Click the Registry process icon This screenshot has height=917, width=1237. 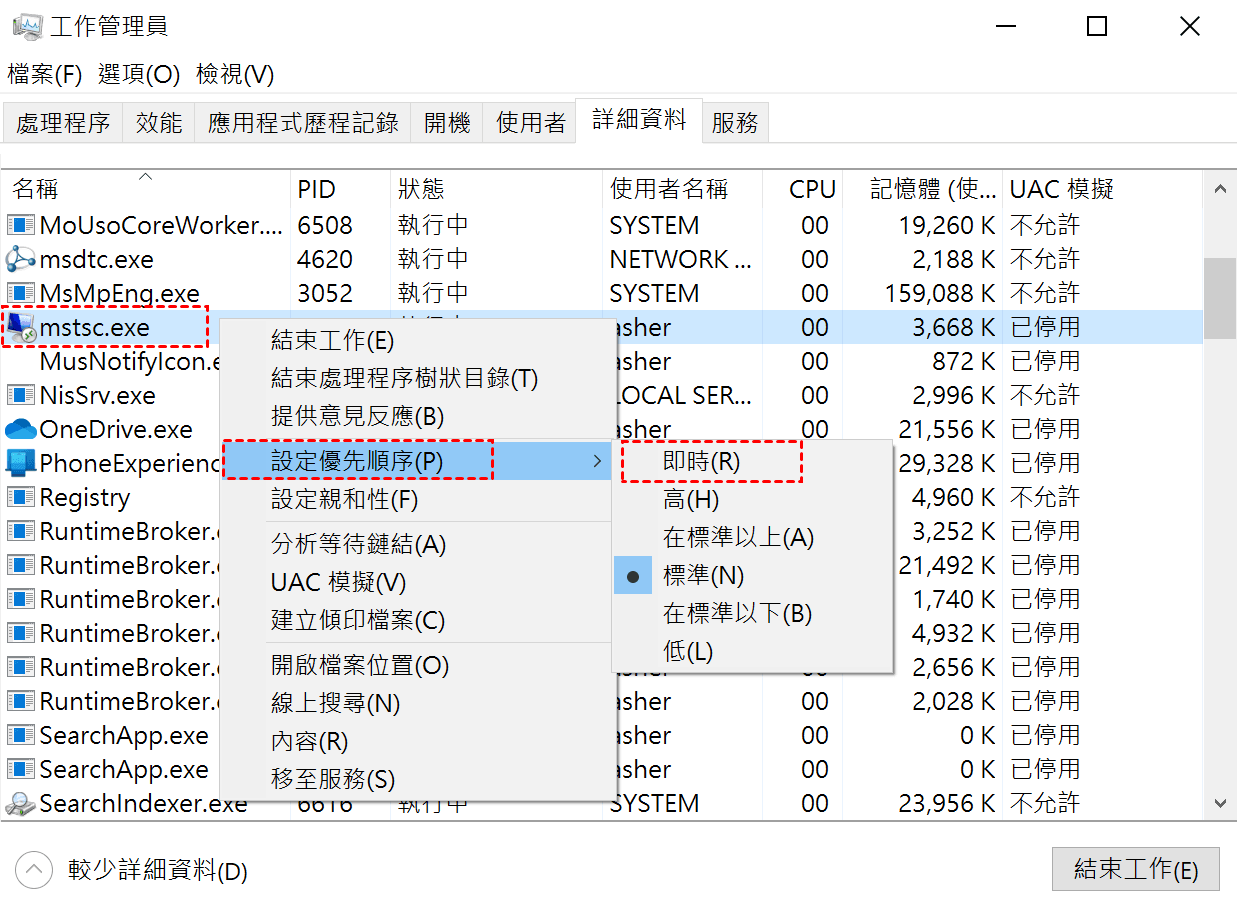click(x=21, y=497)
